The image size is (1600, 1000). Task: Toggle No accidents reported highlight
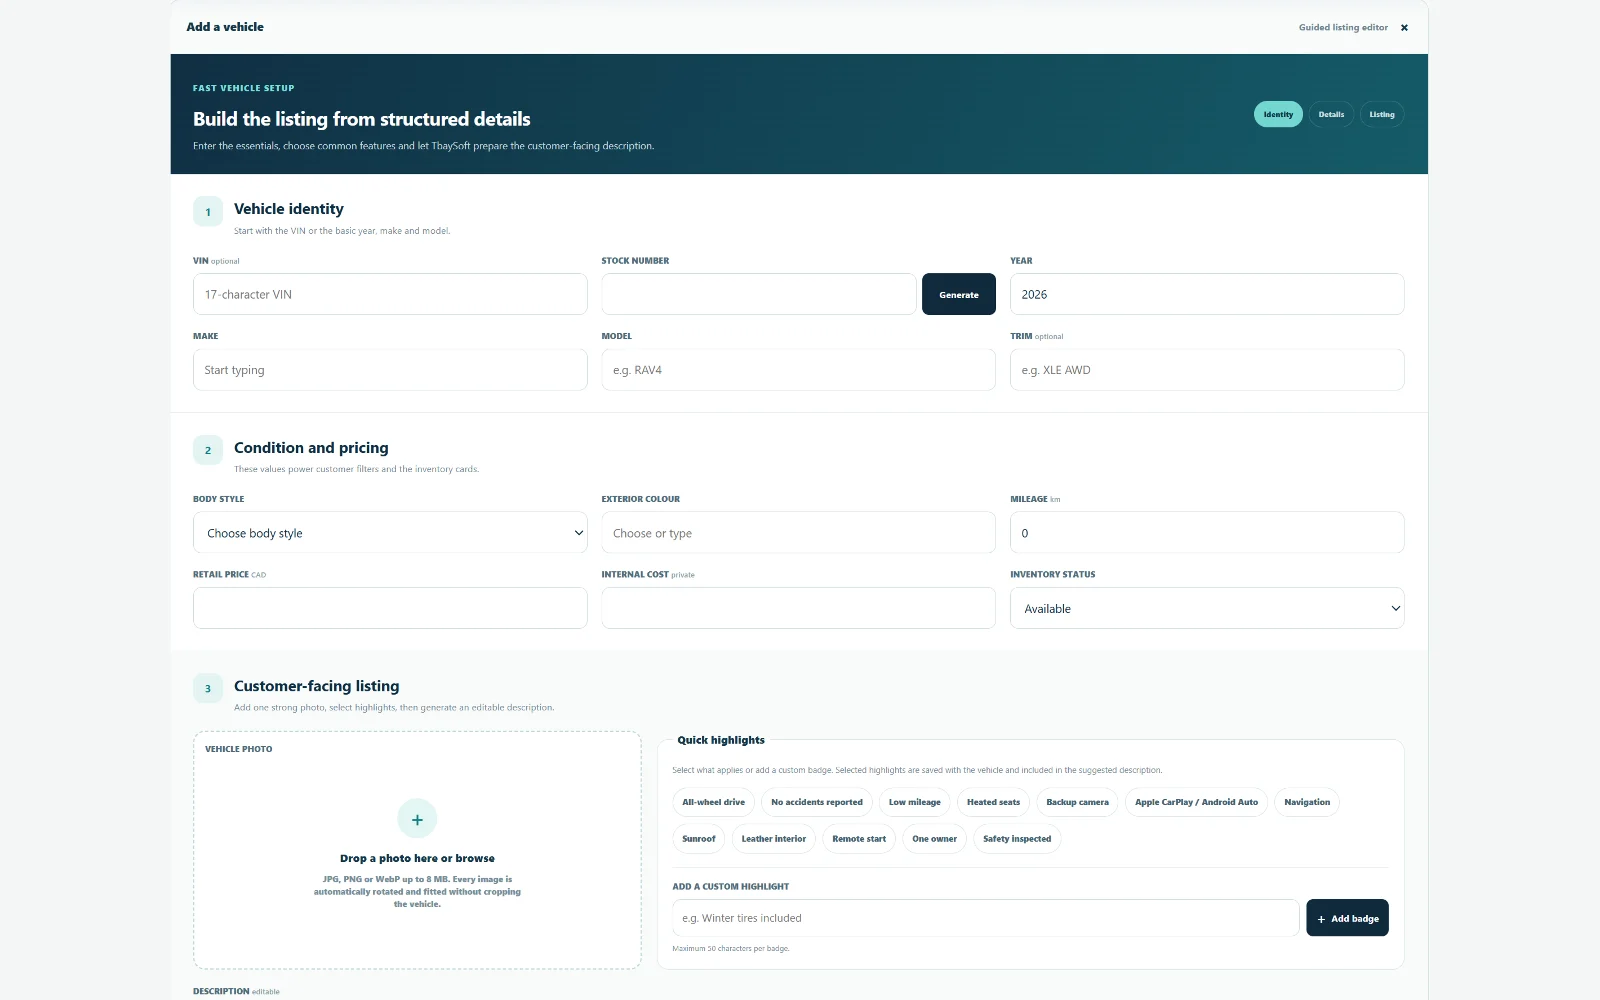(x=816, y=802)
